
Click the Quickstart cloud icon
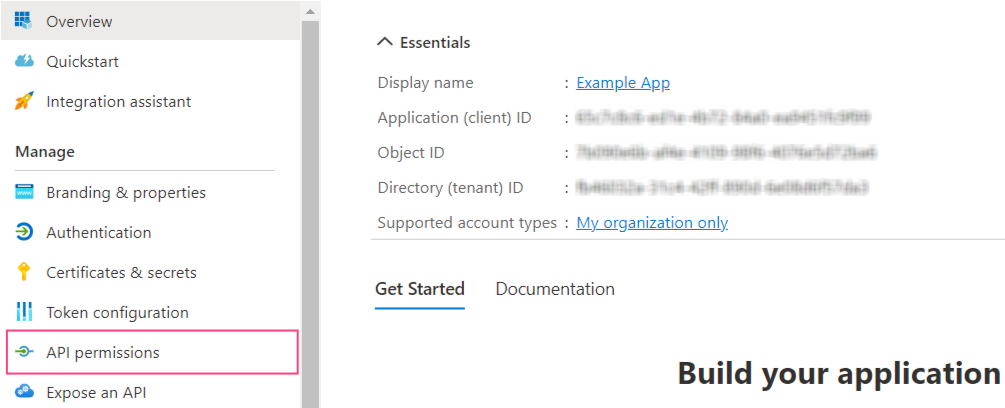(24, 61)
